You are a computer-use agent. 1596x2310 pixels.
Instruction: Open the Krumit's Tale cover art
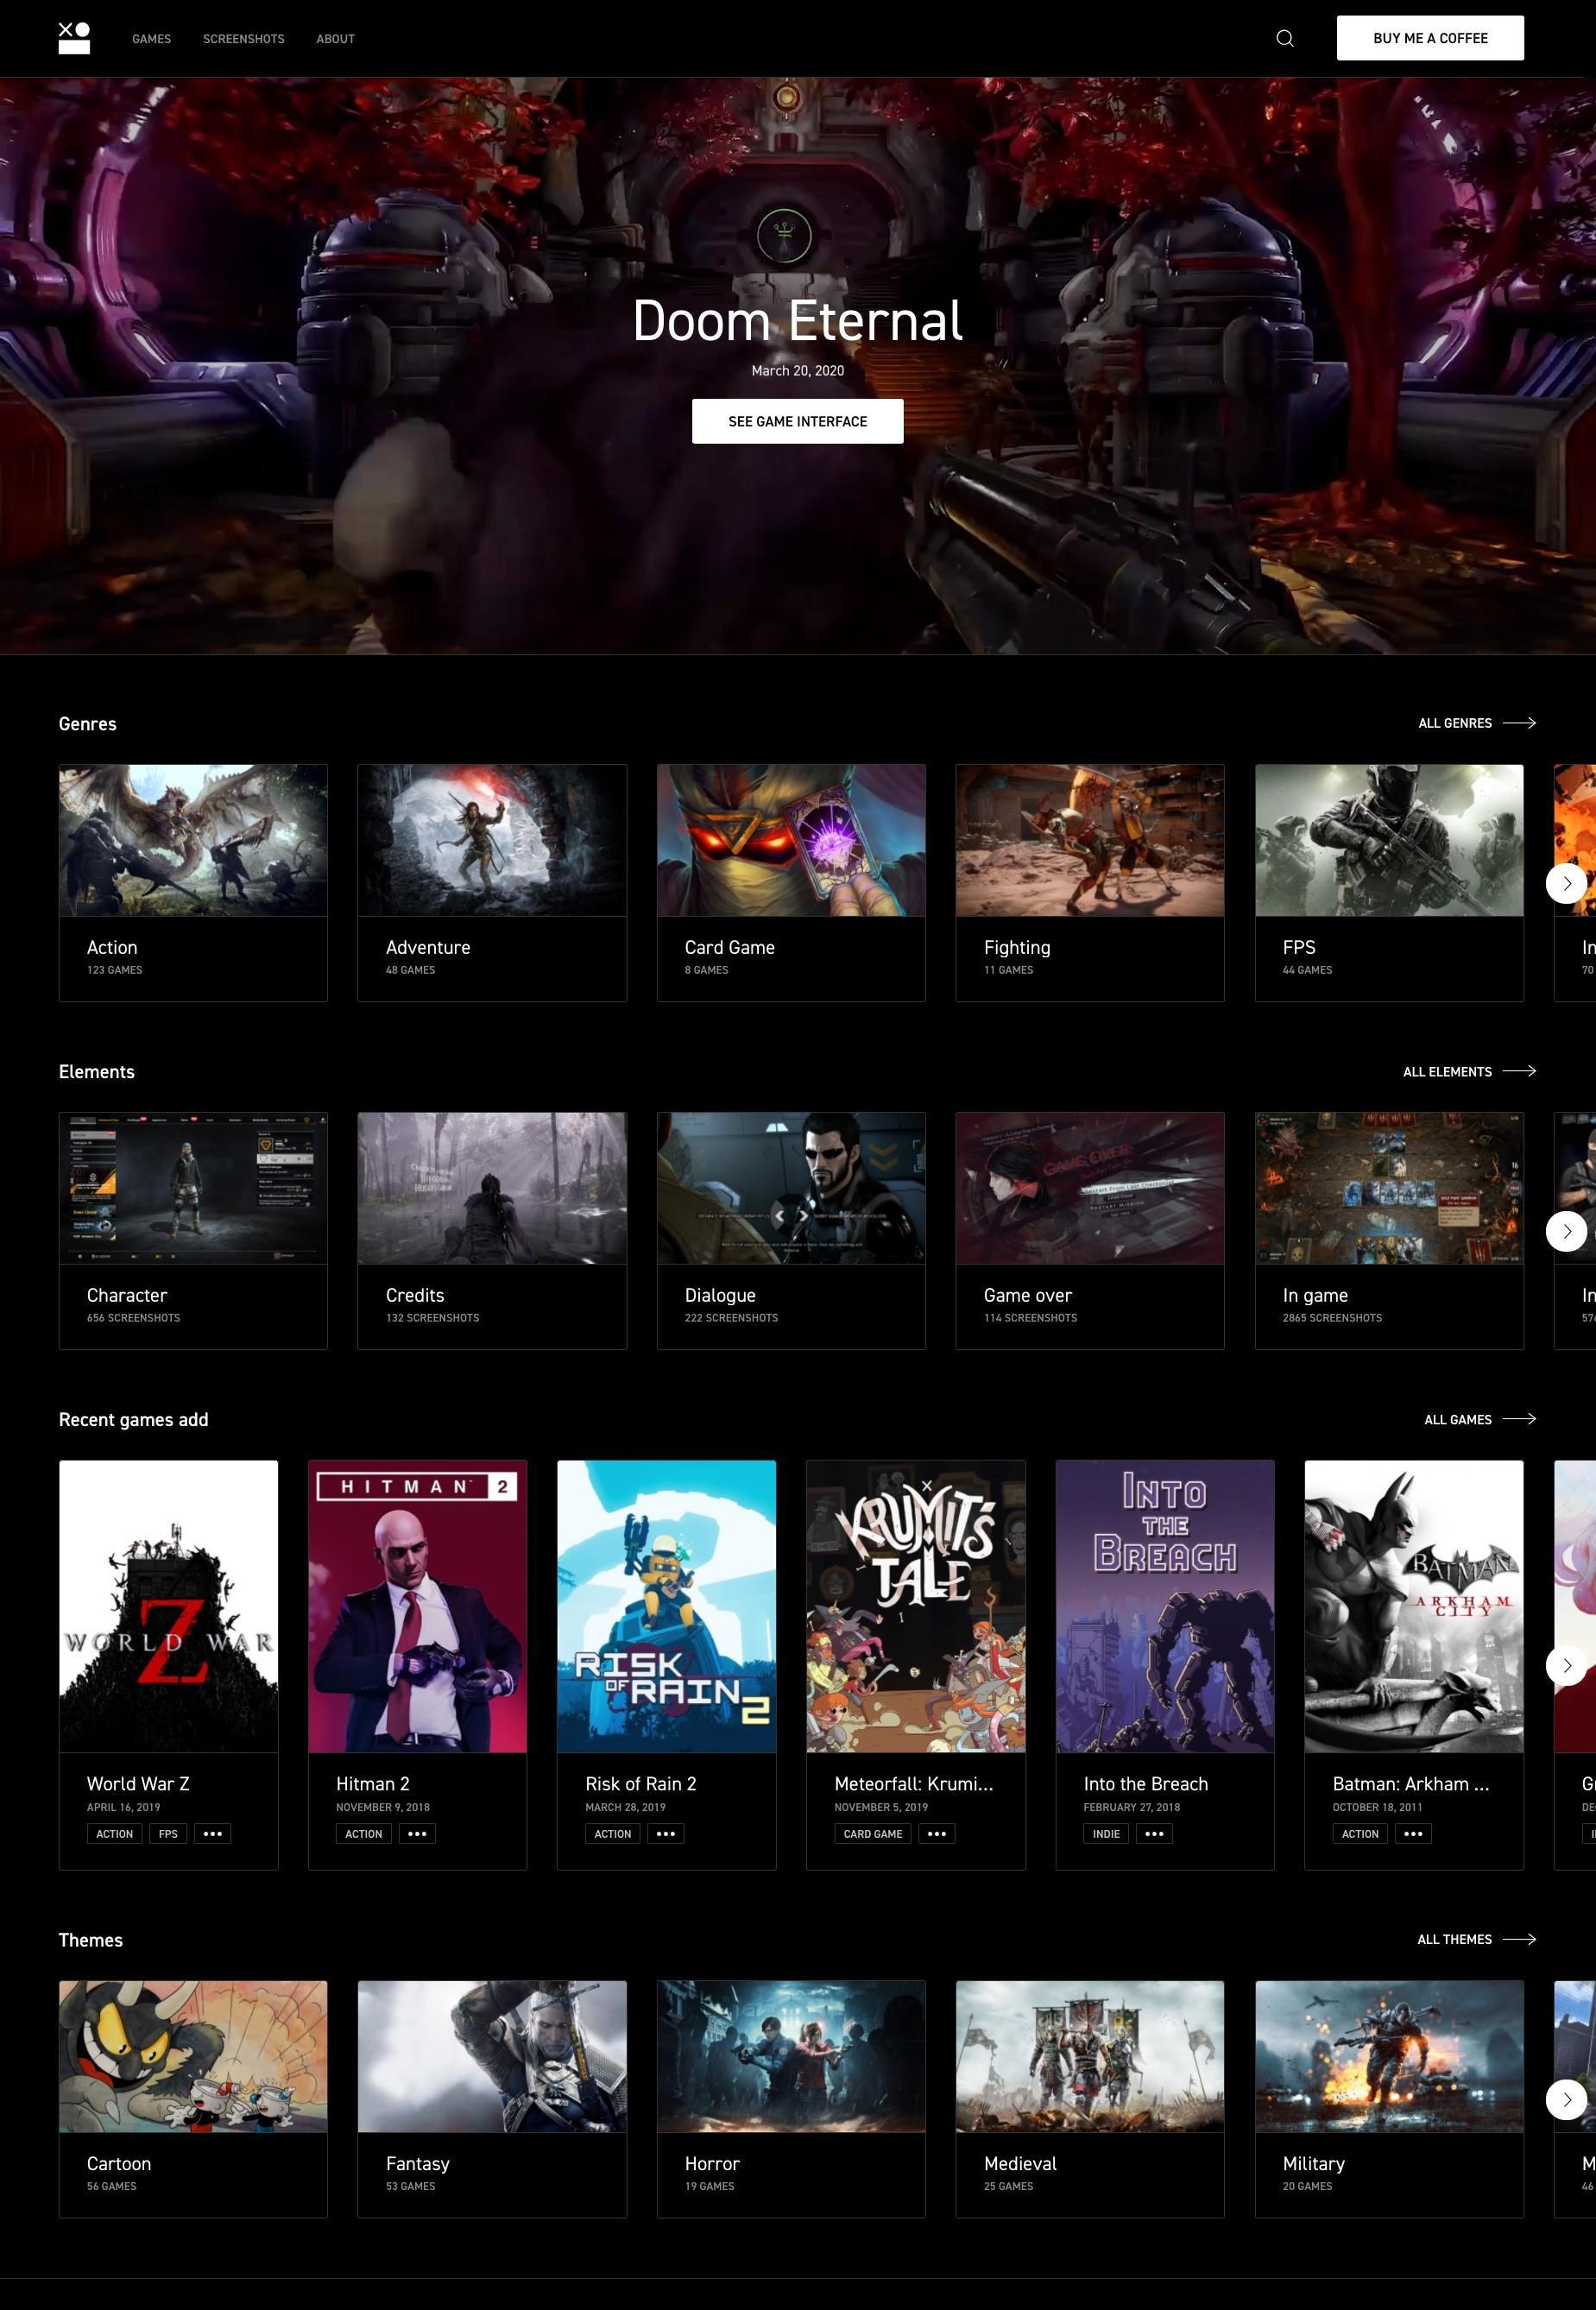coord(916,1606)
